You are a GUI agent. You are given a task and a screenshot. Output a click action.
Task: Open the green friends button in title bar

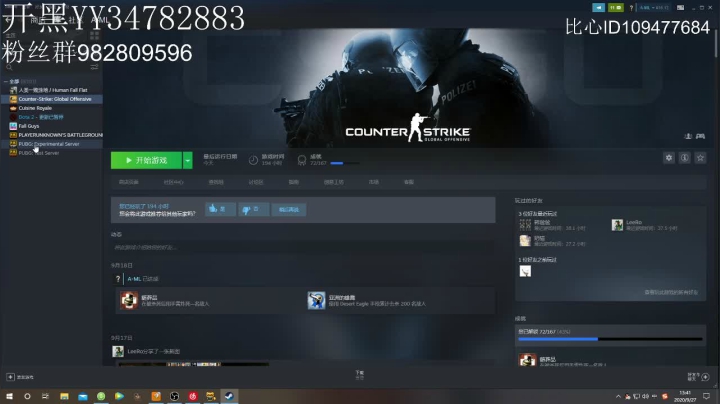click(616, 7)
